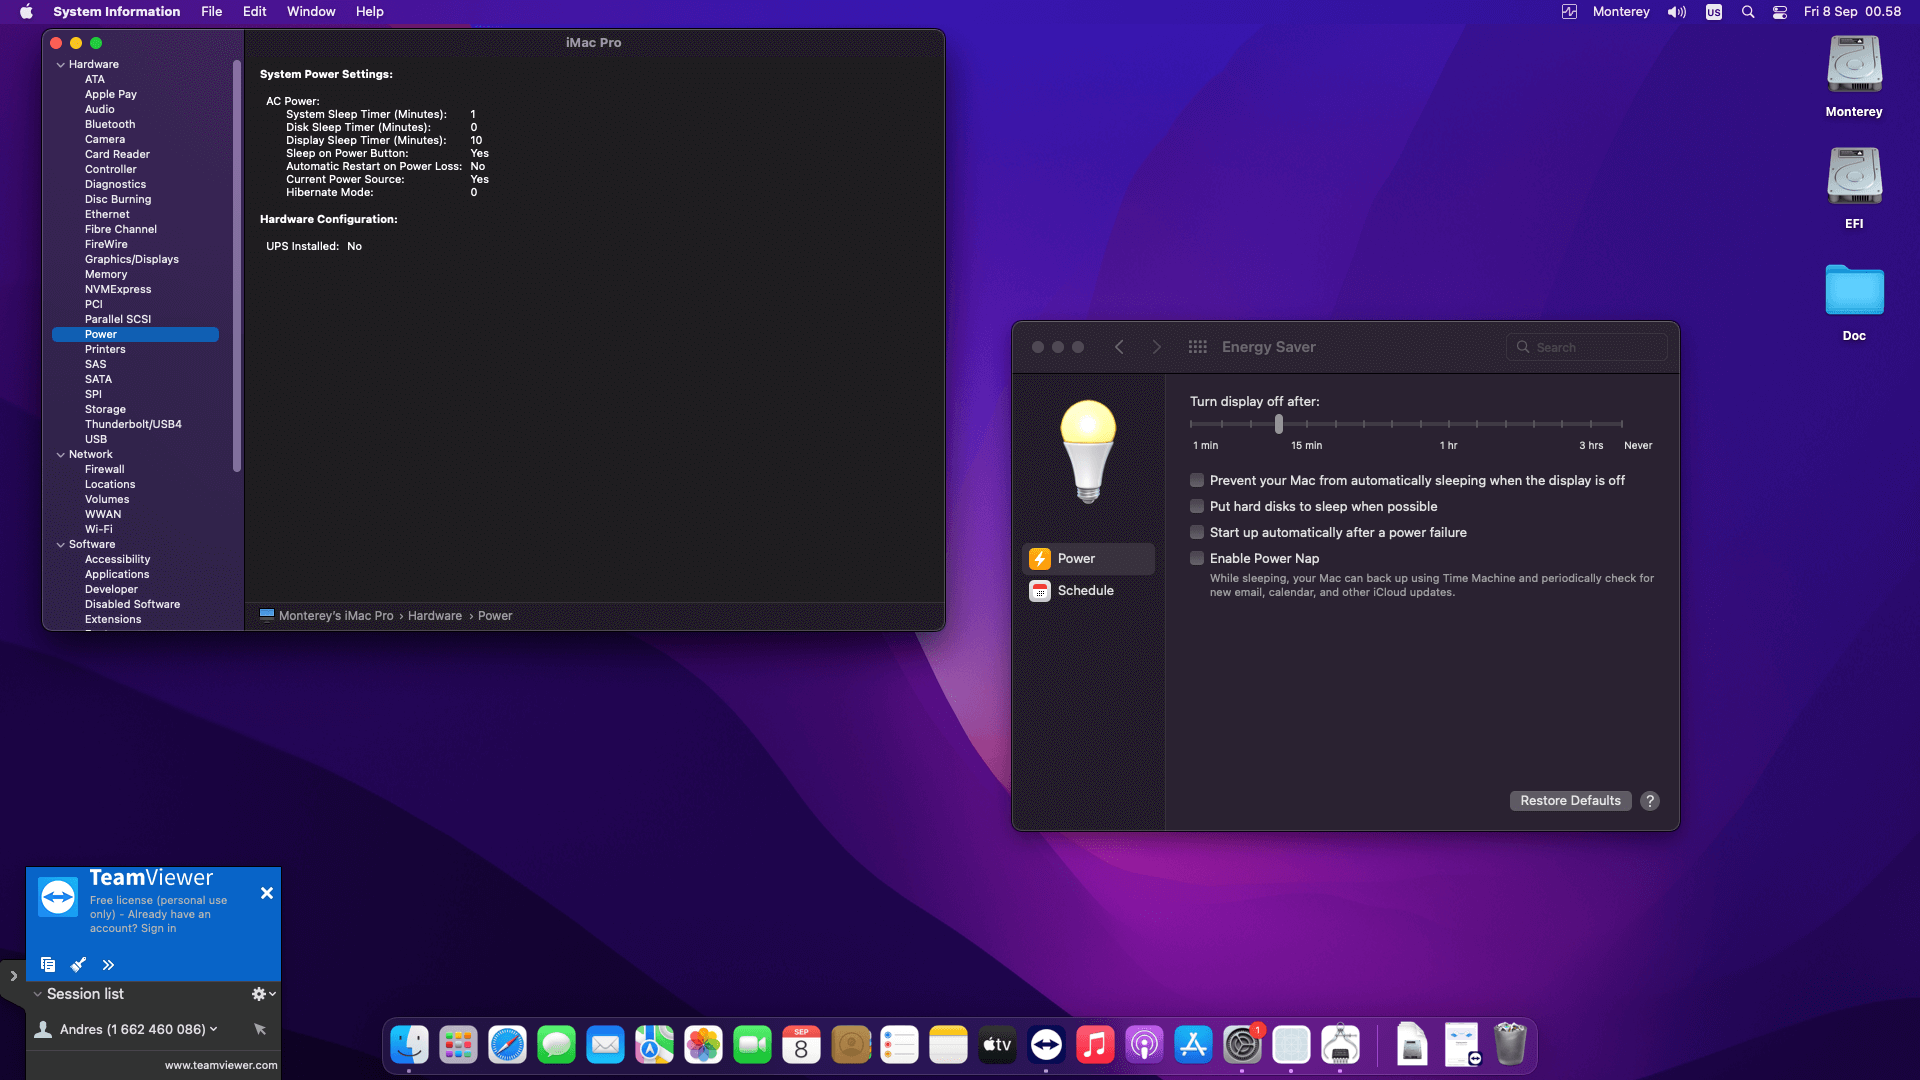Collapse the Software tree section
Image resolution: width=1920 pixels, height=1080 pixels.
click(x=61, y=545)
